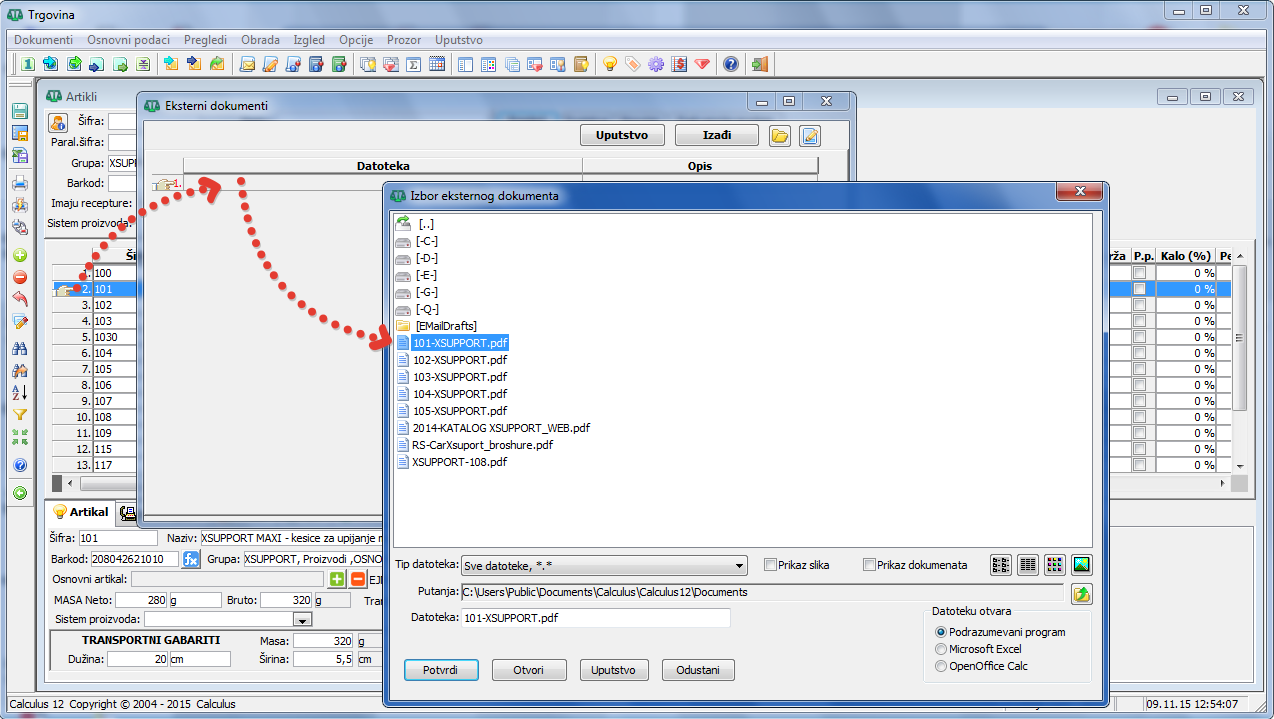Select the Microsoft Excel radio option

click(940, 649)
